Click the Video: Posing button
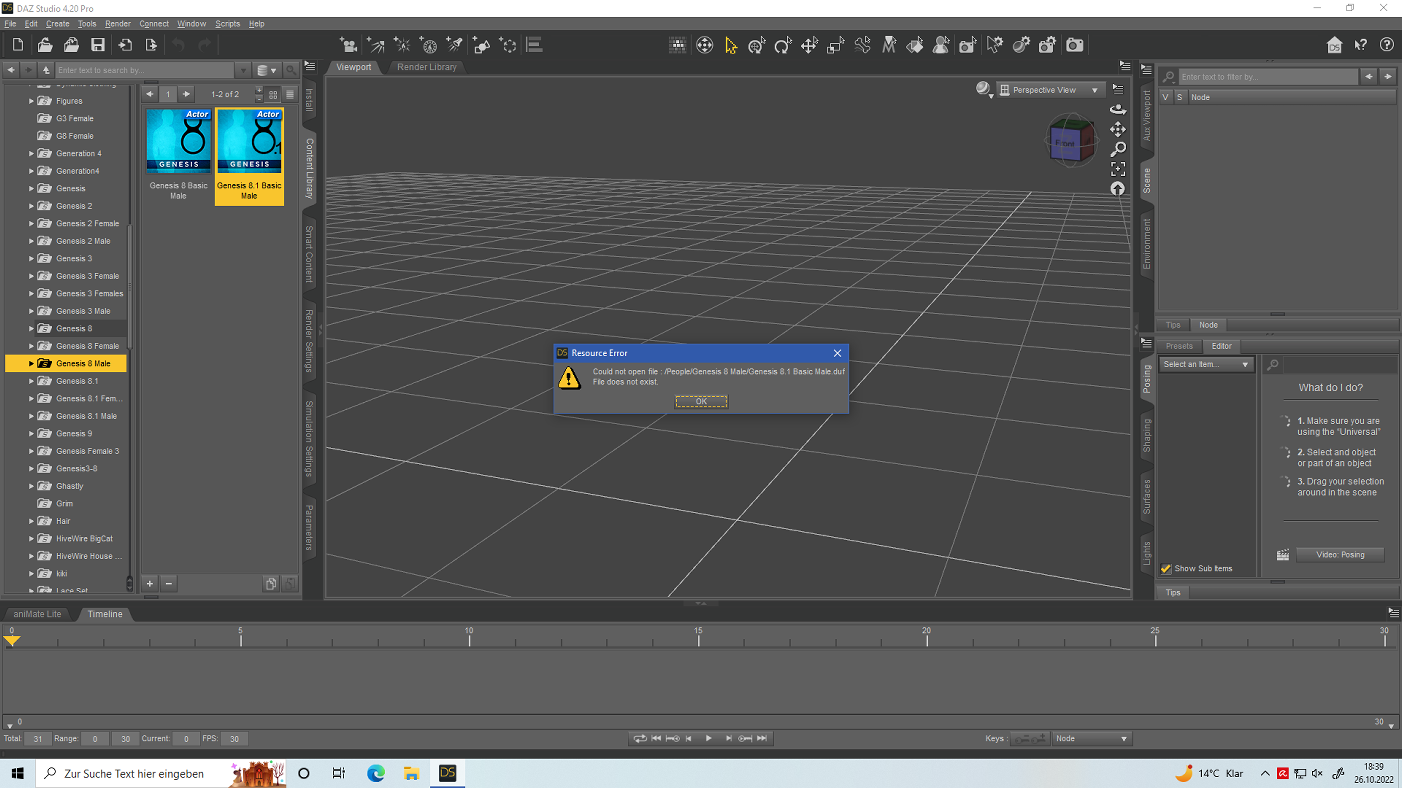This screenshot has width=1402, height=788. [1340, 555]
